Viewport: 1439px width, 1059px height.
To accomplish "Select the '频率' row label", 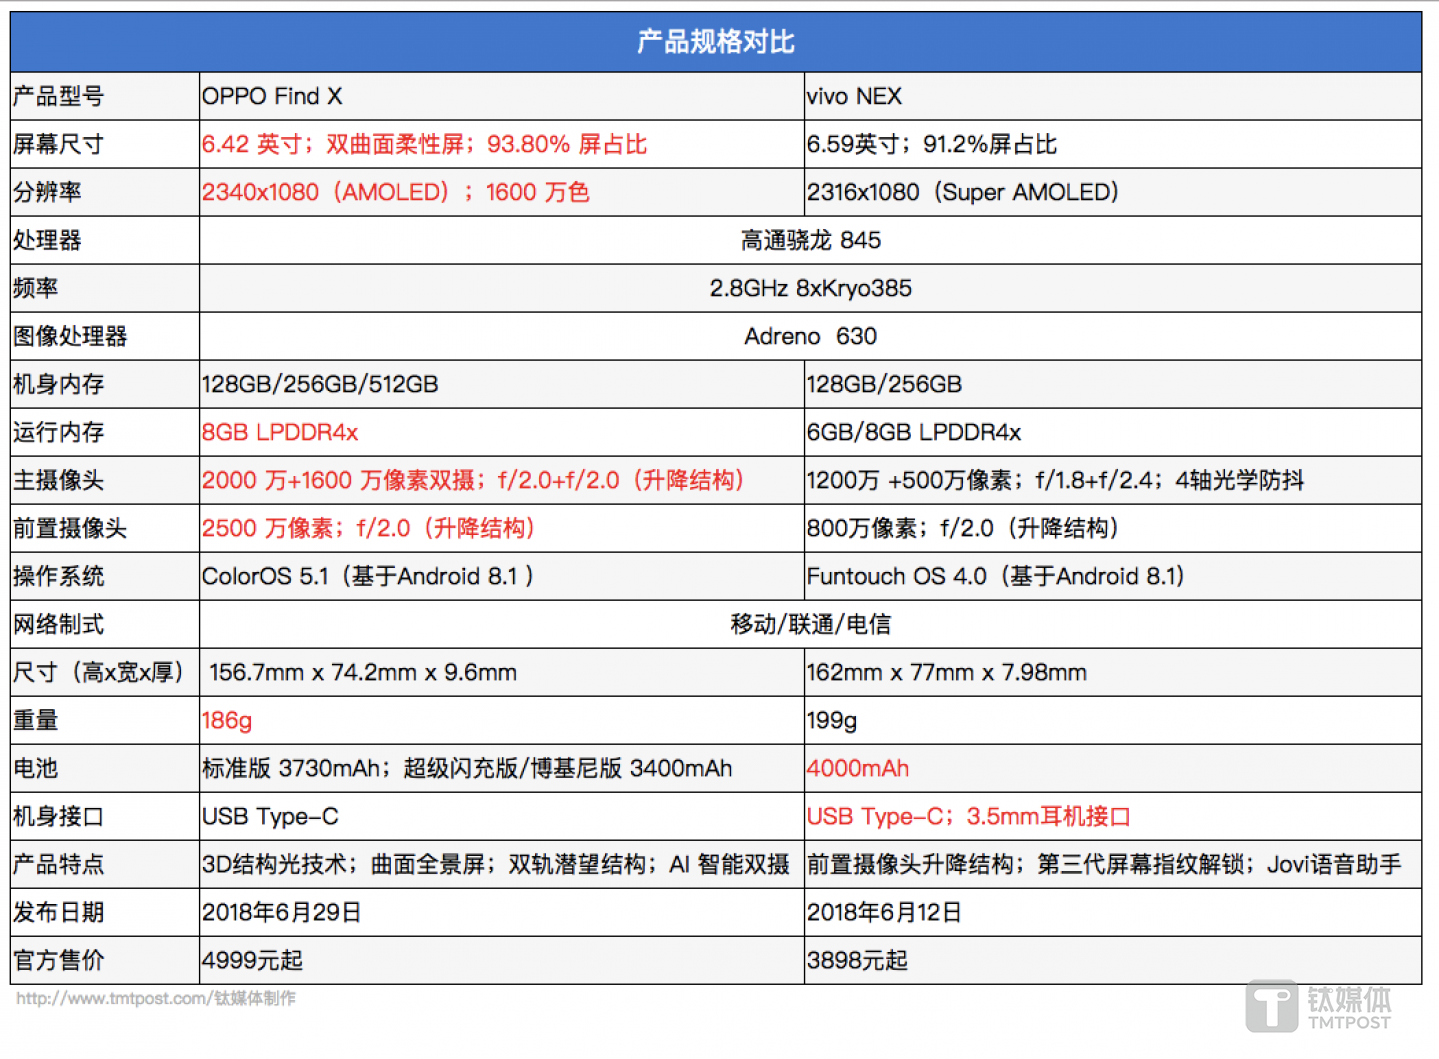I will 36,288.
